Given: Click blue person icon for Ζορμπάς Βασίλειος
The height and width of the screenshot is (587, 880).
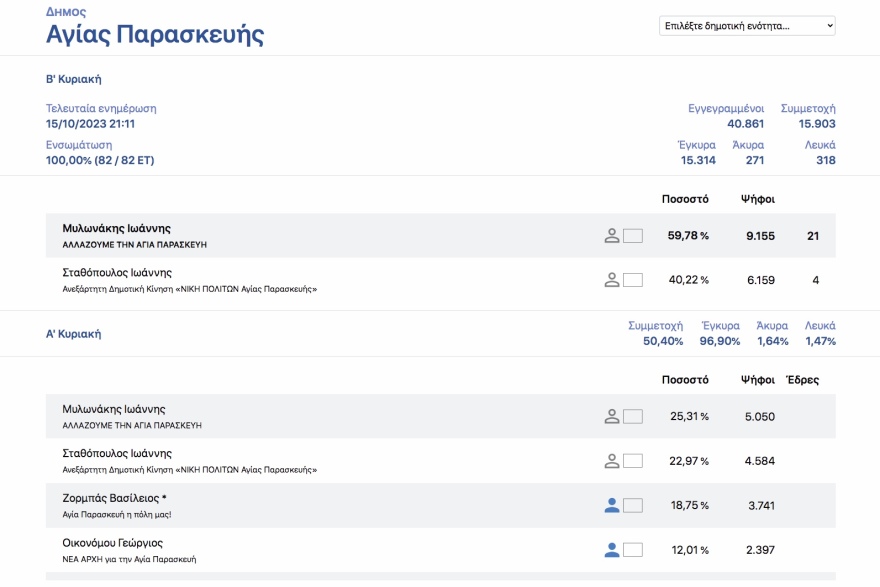Looking at the screenshot, I should (x=612, y=505).
